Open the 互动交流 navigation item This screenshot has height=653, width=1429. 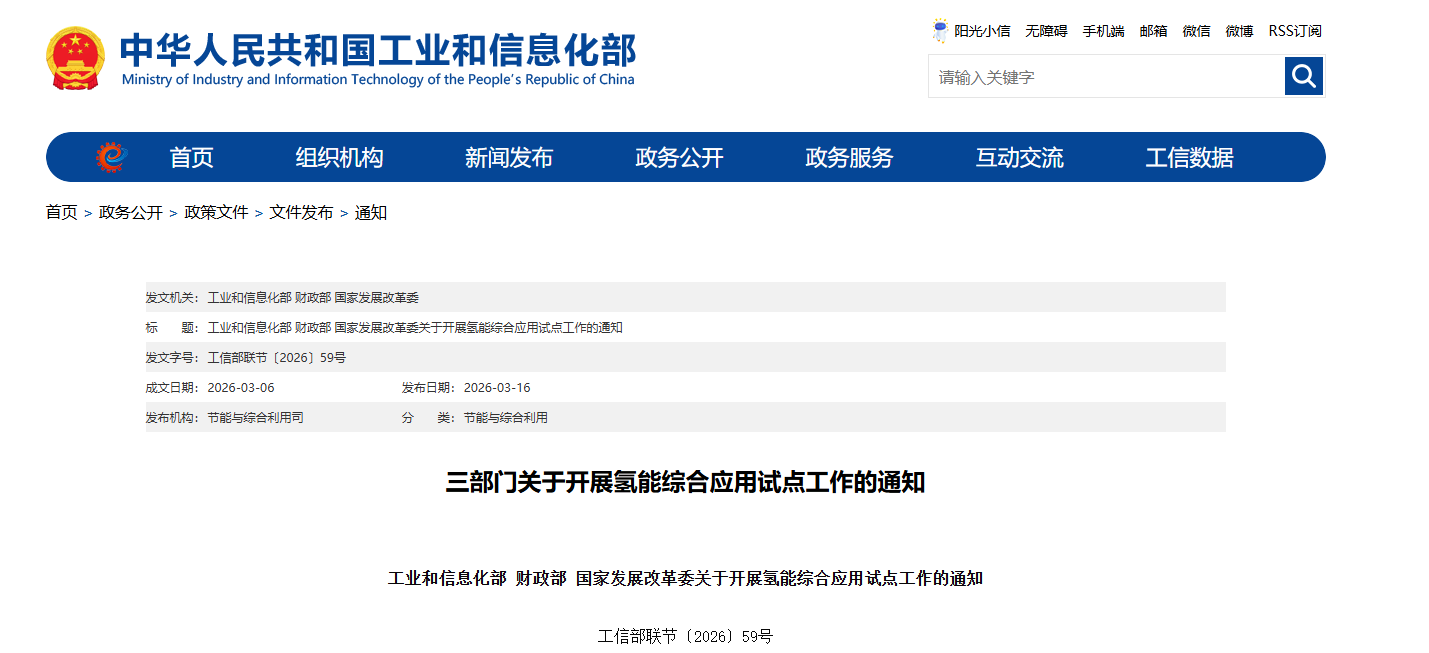pyautogui.click(x=1020, y=158)
